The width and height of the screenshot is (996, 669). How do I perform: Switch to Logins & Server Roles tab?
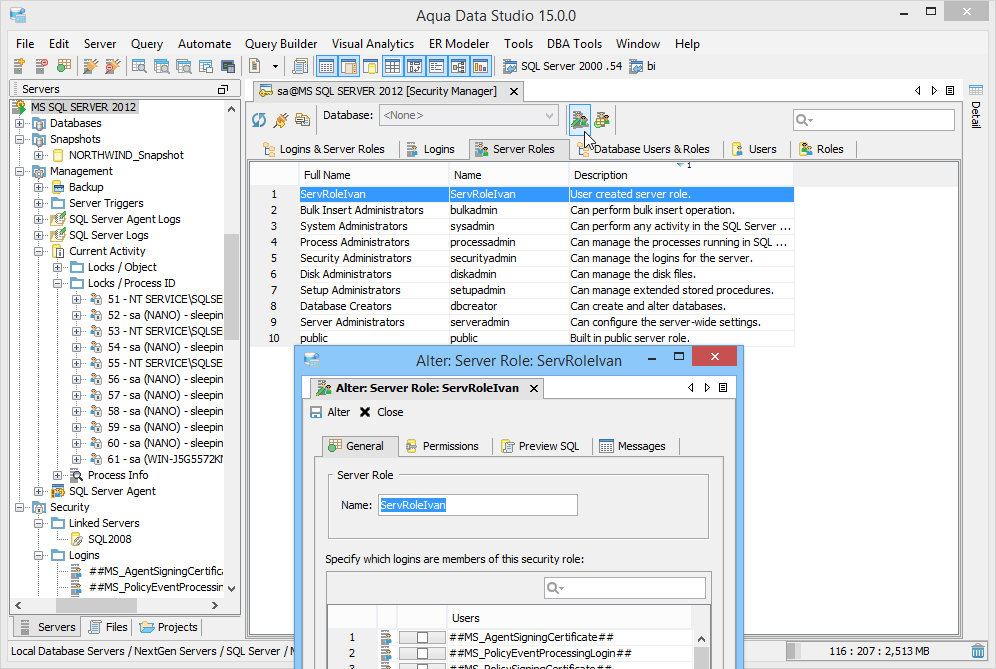[324, 149]
